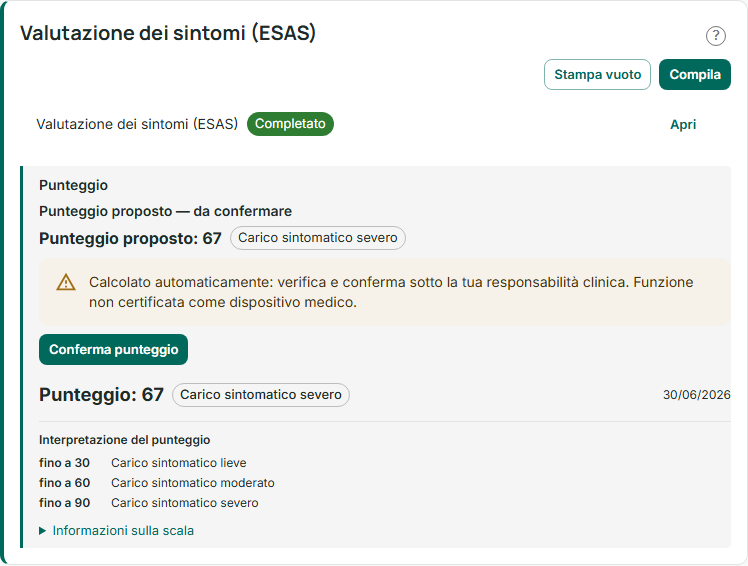This screenshot has height=566, width=748.
Task: Click the proposed score severity badge
Action: (x=318, y=238)
